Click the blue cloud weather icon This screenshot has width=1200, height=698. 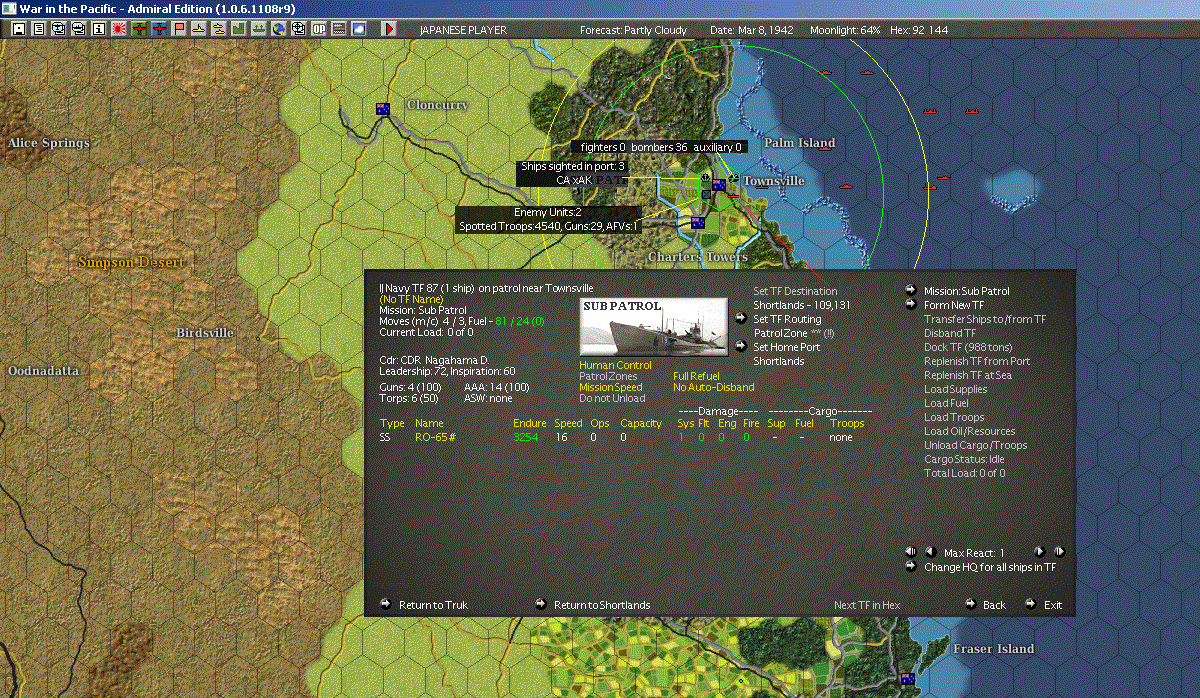358,29
